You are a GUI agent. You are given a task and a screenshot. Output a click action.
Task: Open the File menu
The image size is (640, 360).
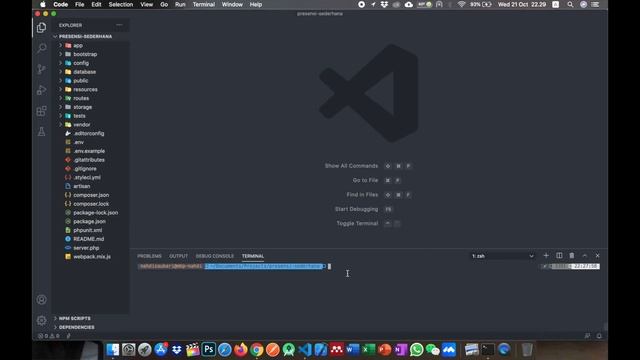click(x=80, y=4)
